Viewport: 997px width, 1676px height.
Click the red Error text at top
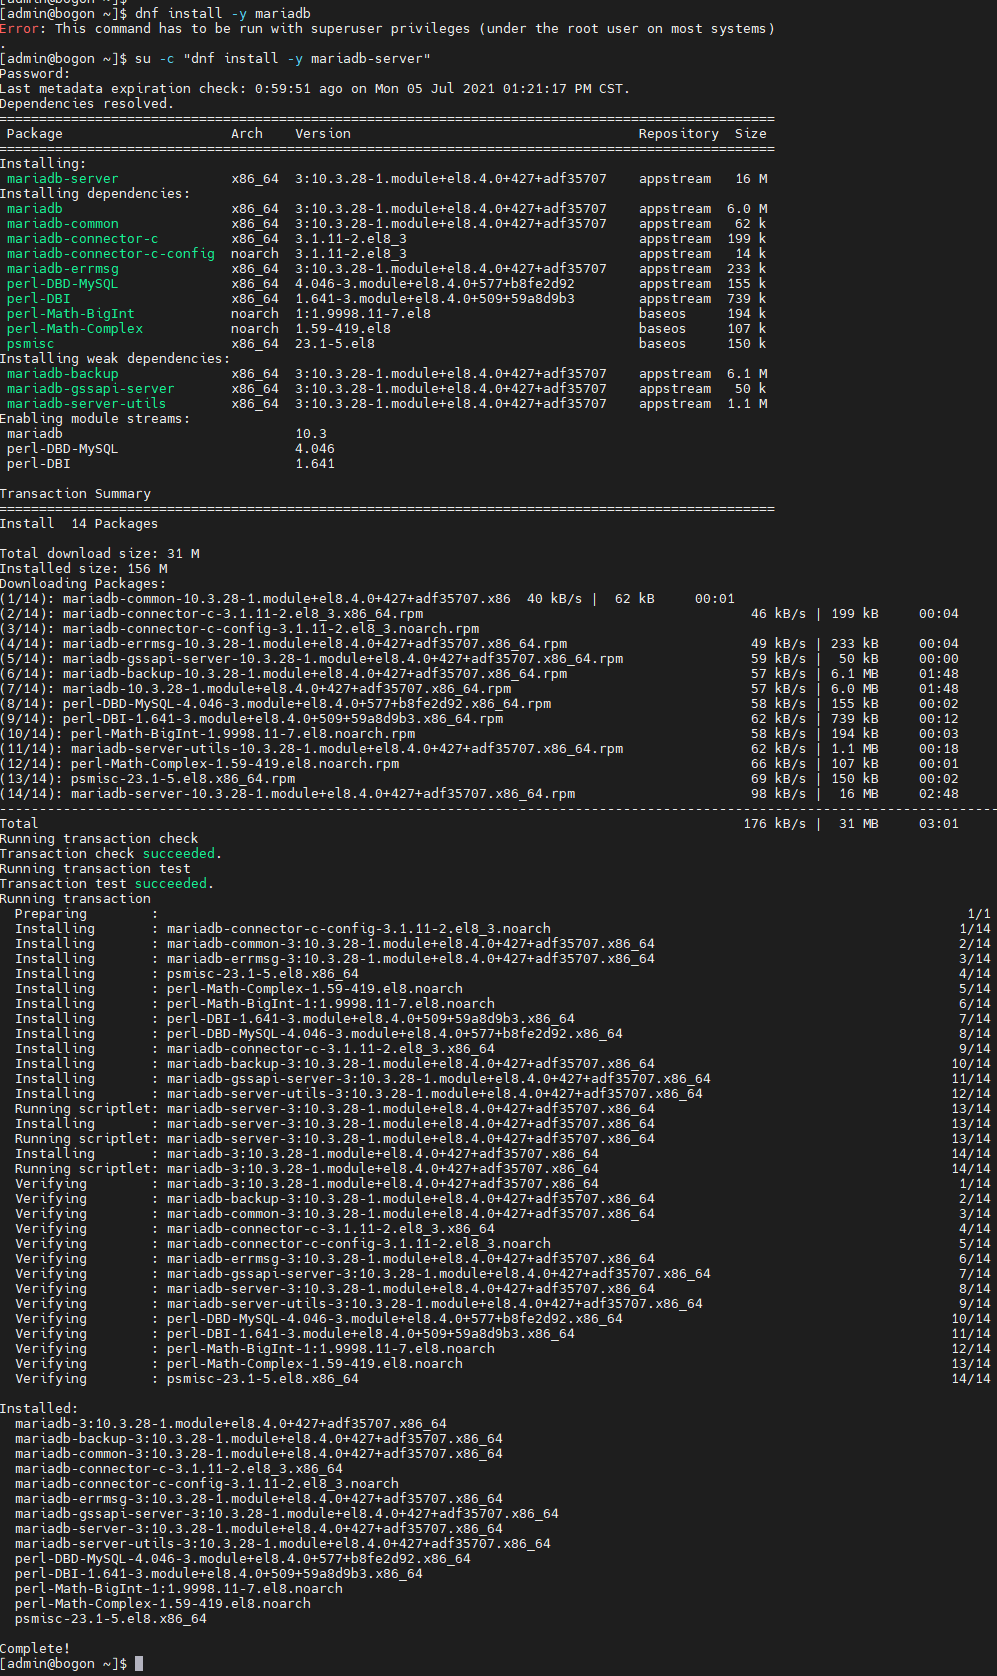pos(20,29)
